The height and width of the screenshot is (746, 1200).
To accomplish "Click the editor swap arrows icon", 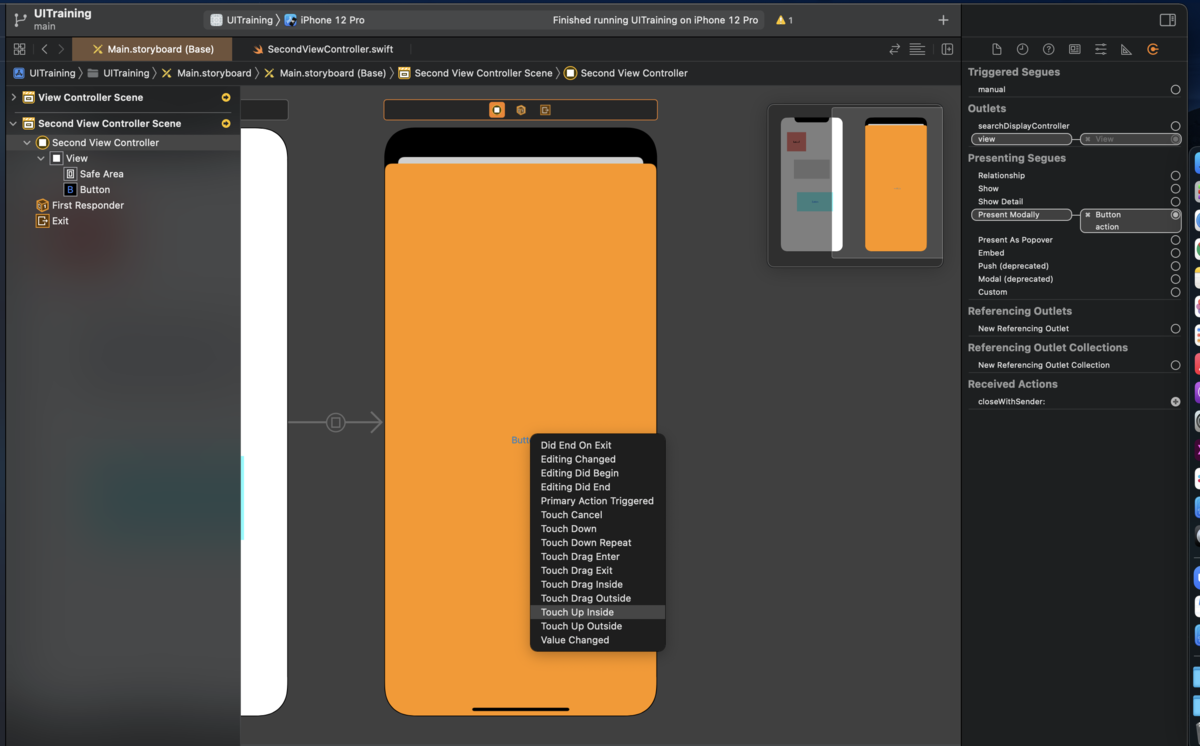I will (x=895, y=49).
